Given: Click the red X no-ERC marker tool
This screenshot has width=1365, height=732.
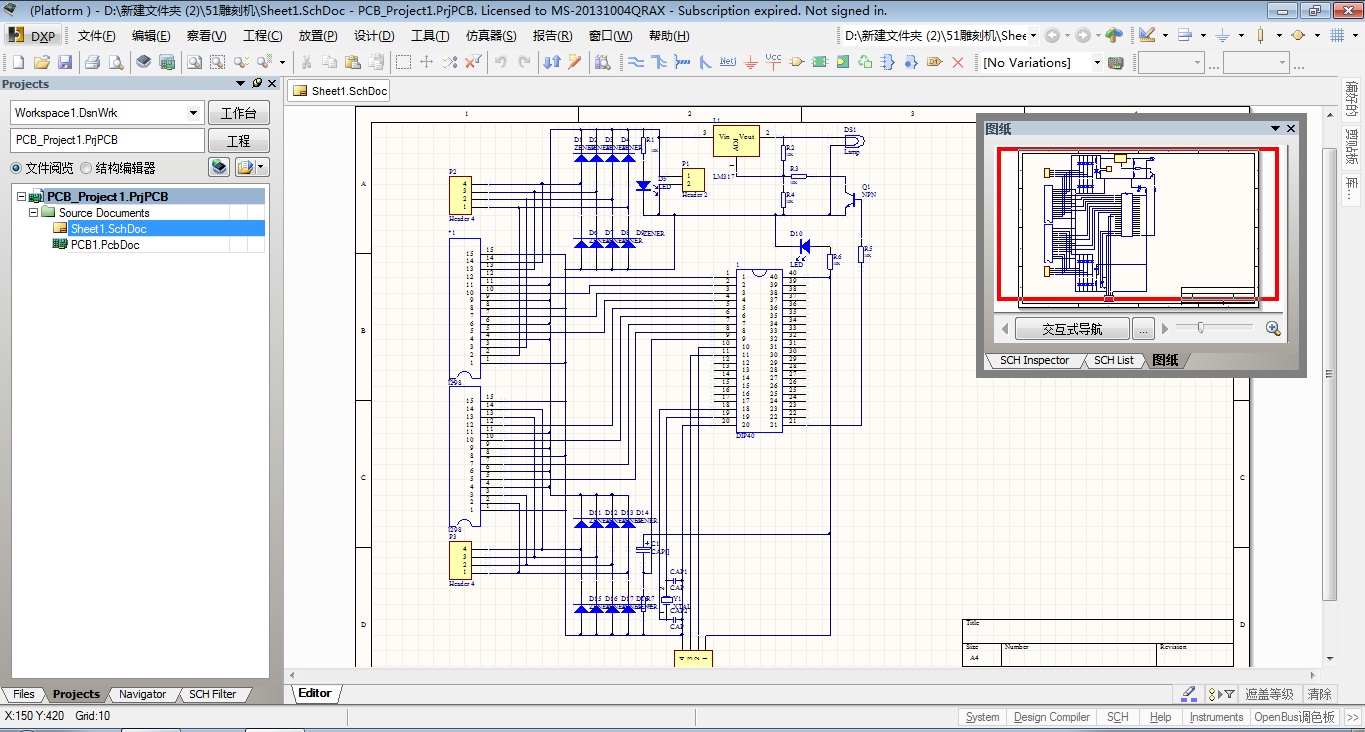Looking at the screenshot, I should (958, 62).
